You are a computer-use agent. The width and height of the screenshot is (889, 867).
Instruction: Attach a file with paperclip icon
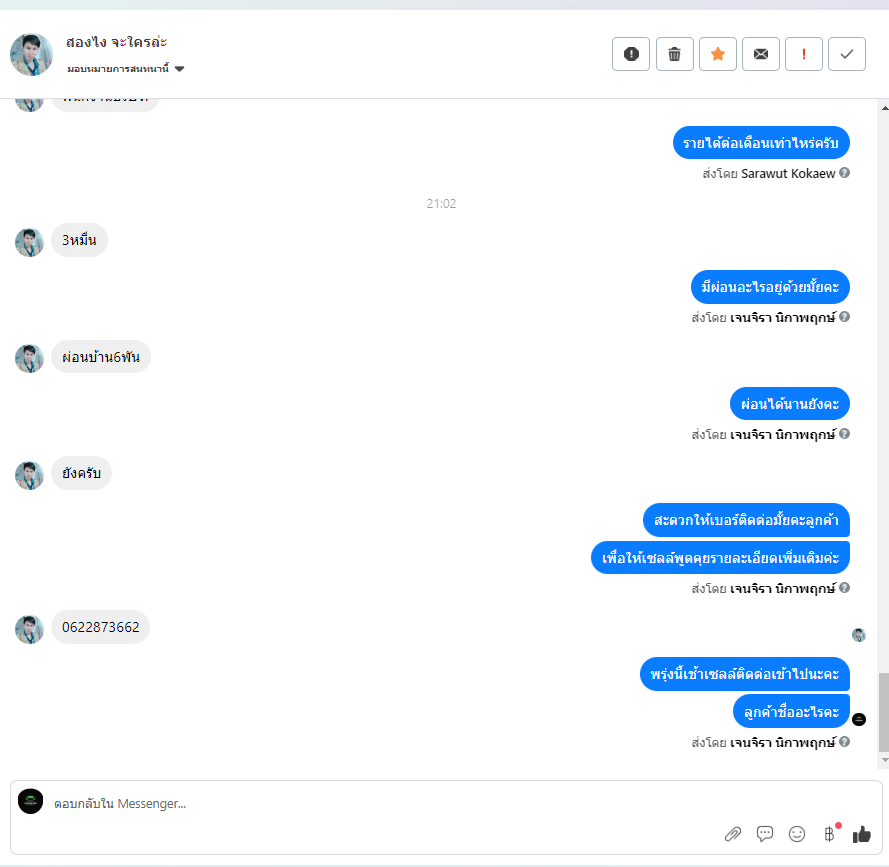click(733, 834)
